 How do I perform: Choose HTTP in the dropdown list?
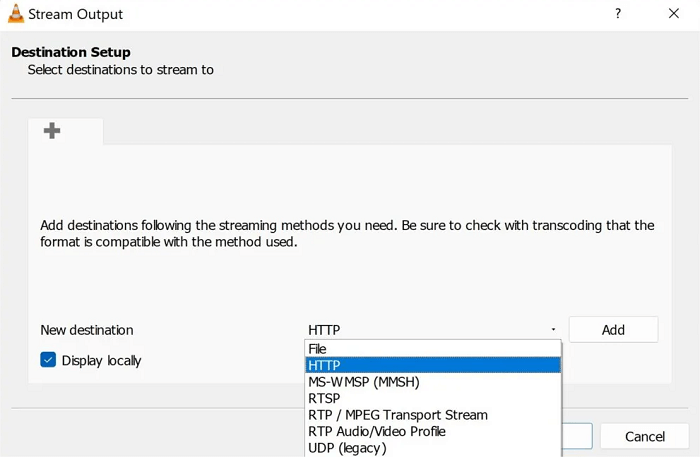point(433,365)
